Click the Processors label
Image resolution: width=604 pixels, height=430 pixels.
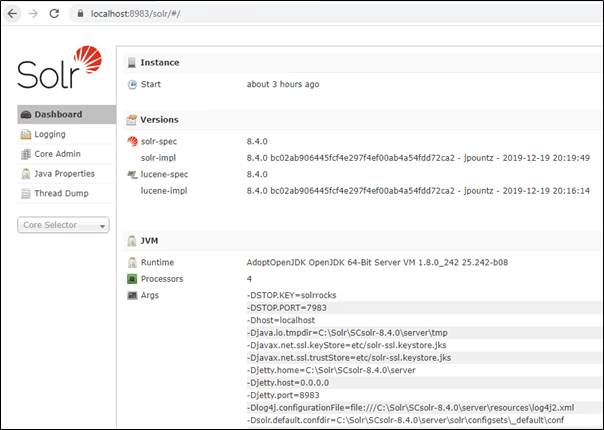[162, 279]
